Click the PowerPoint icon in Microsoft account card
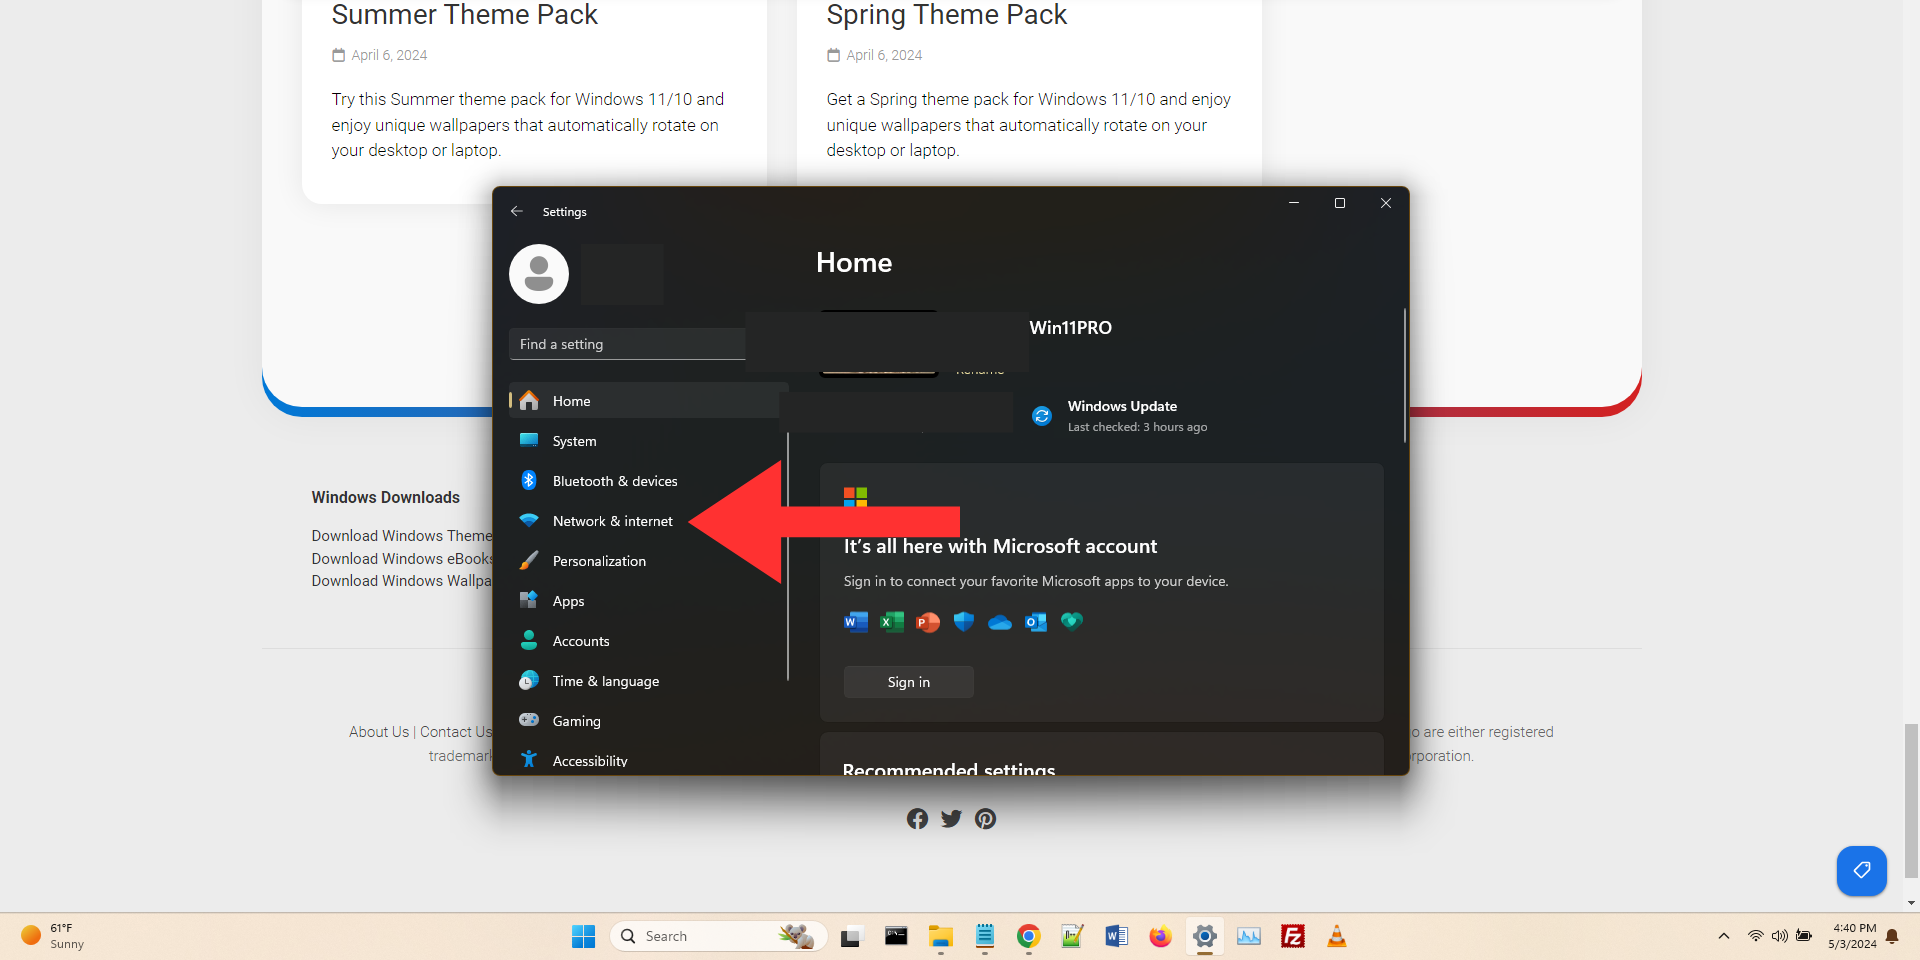This screenshot has width=1920, height=960. (928, 622)
